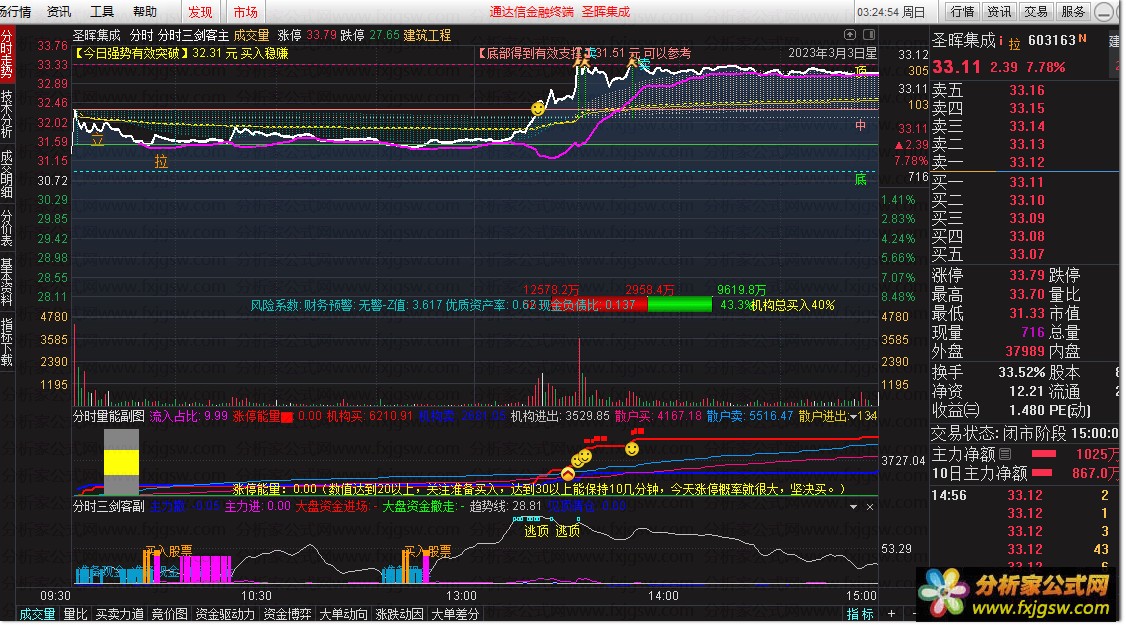Click the 买一 price 33.11
Image resolution: width=1126 pixels, height=625 pixels.
click(1027, 182)
